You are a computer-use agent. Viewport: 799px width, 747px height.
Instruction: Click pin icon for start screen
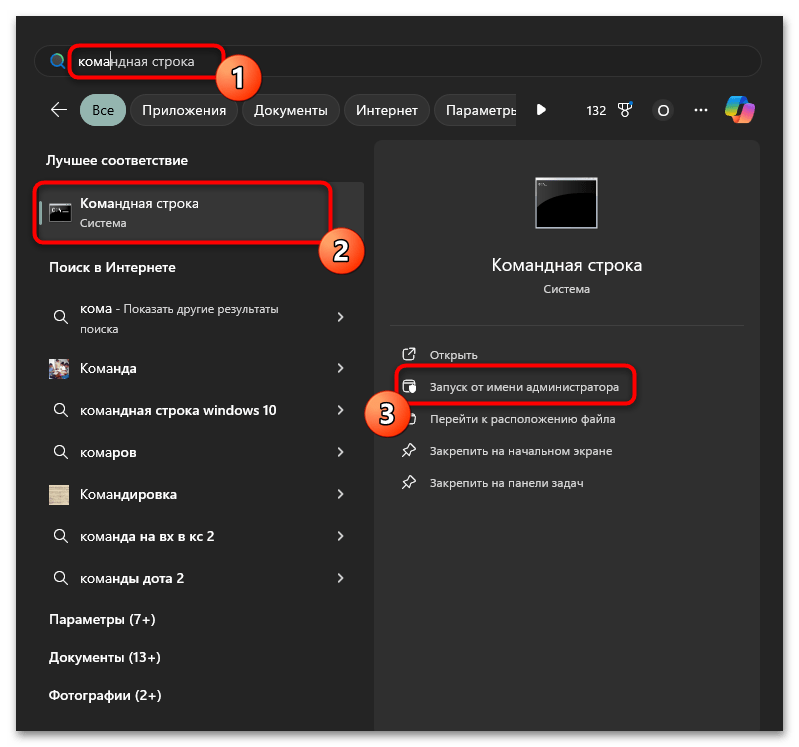pos(409,450)
